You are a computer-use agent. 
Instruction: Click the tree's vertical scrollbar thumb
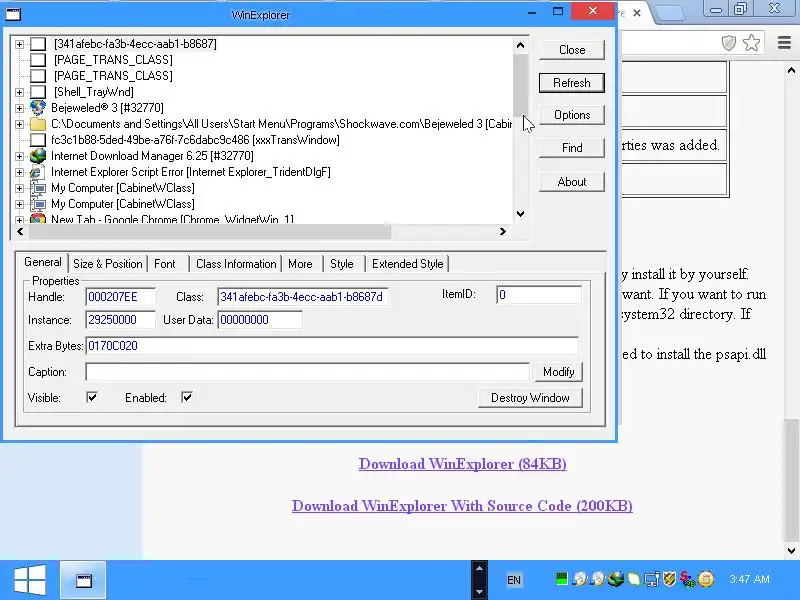[x=520, y=85]
